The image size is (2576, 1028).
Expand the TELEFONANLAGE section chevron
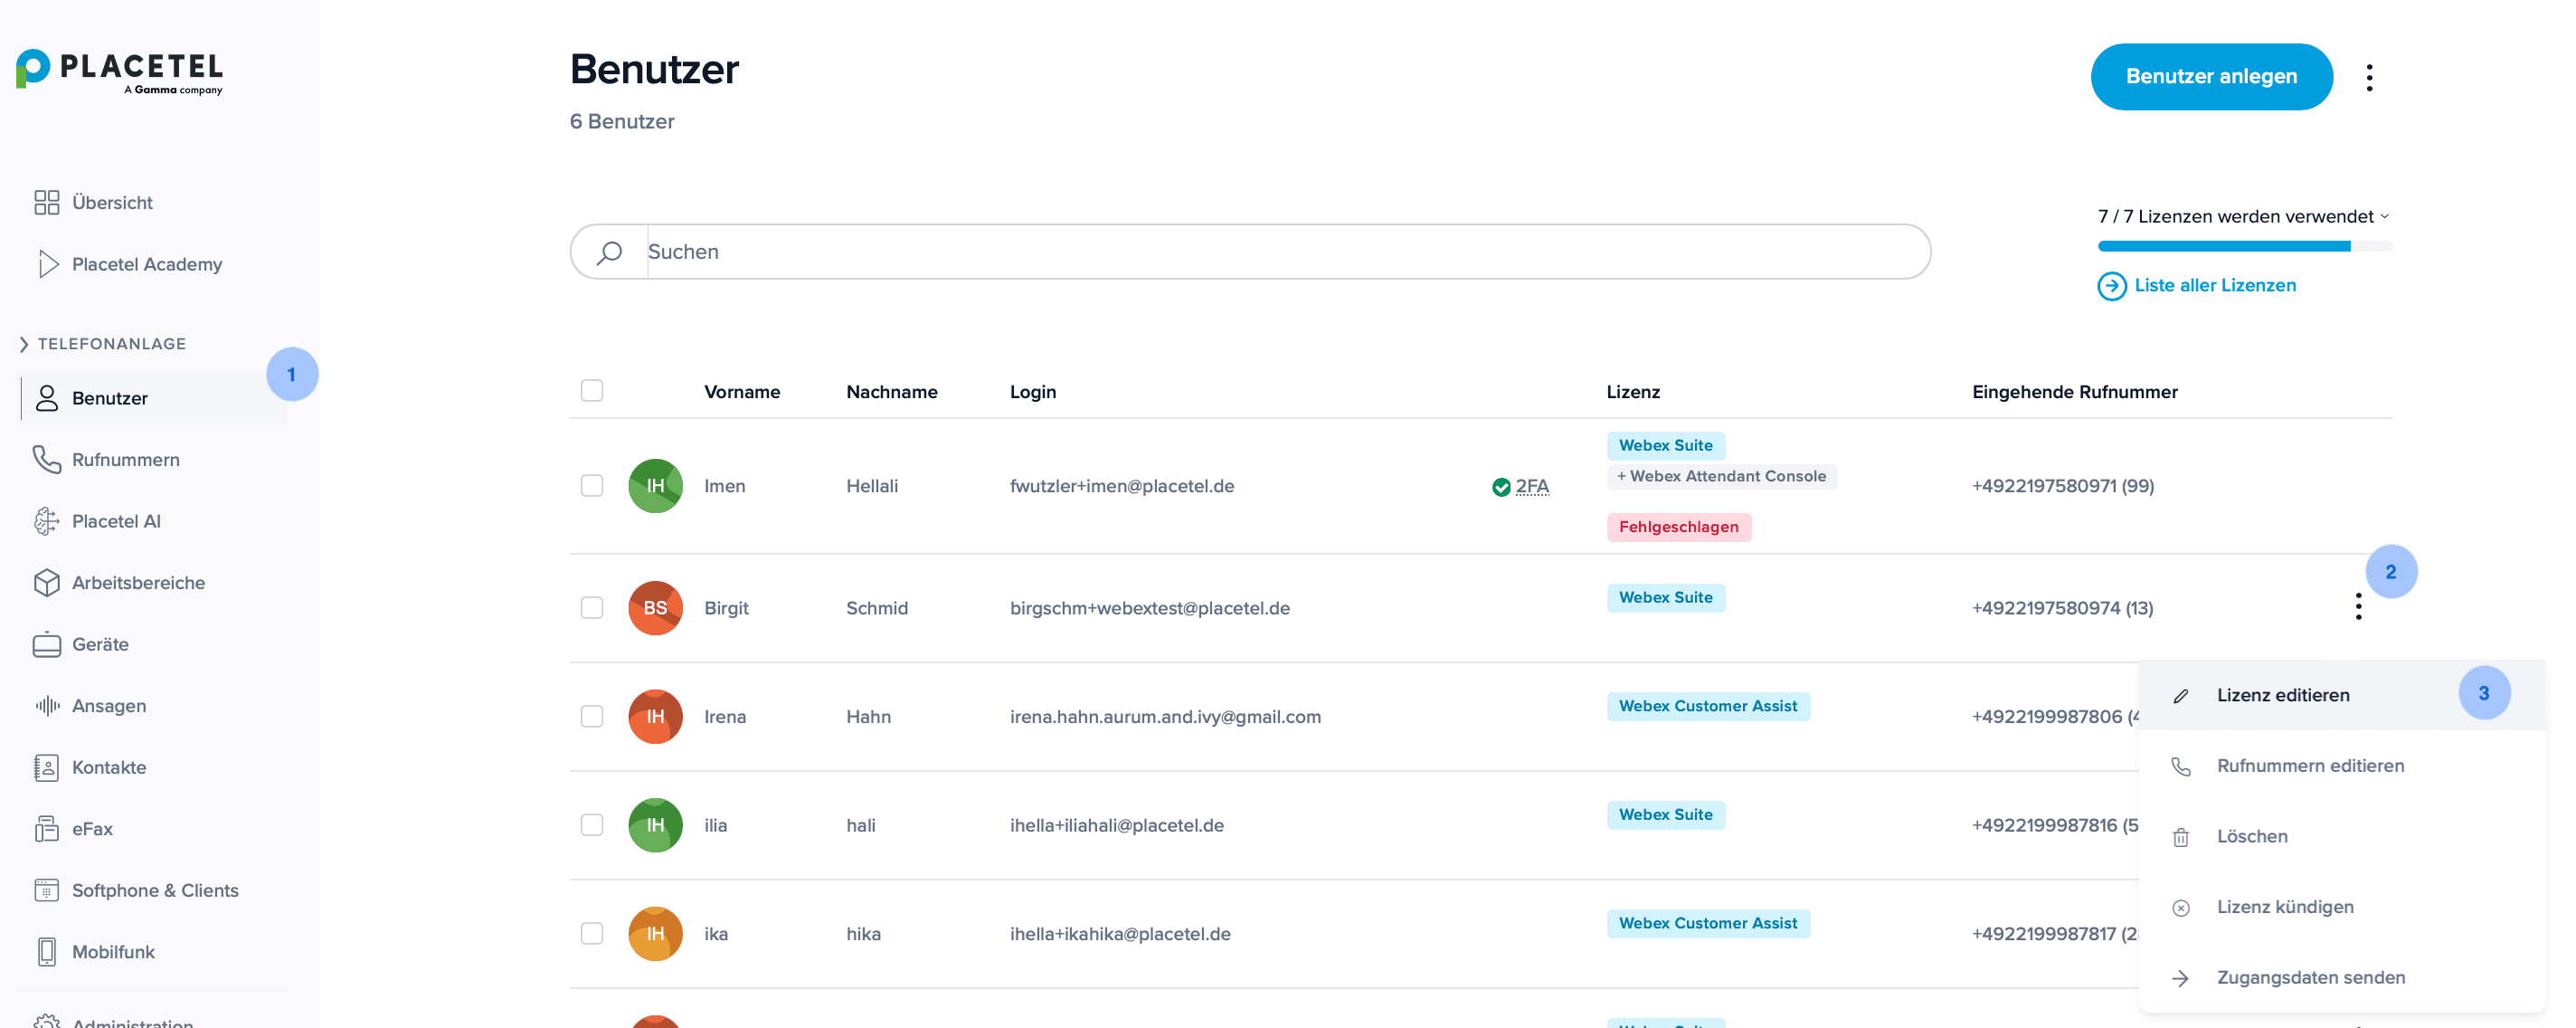coord(24,344)
